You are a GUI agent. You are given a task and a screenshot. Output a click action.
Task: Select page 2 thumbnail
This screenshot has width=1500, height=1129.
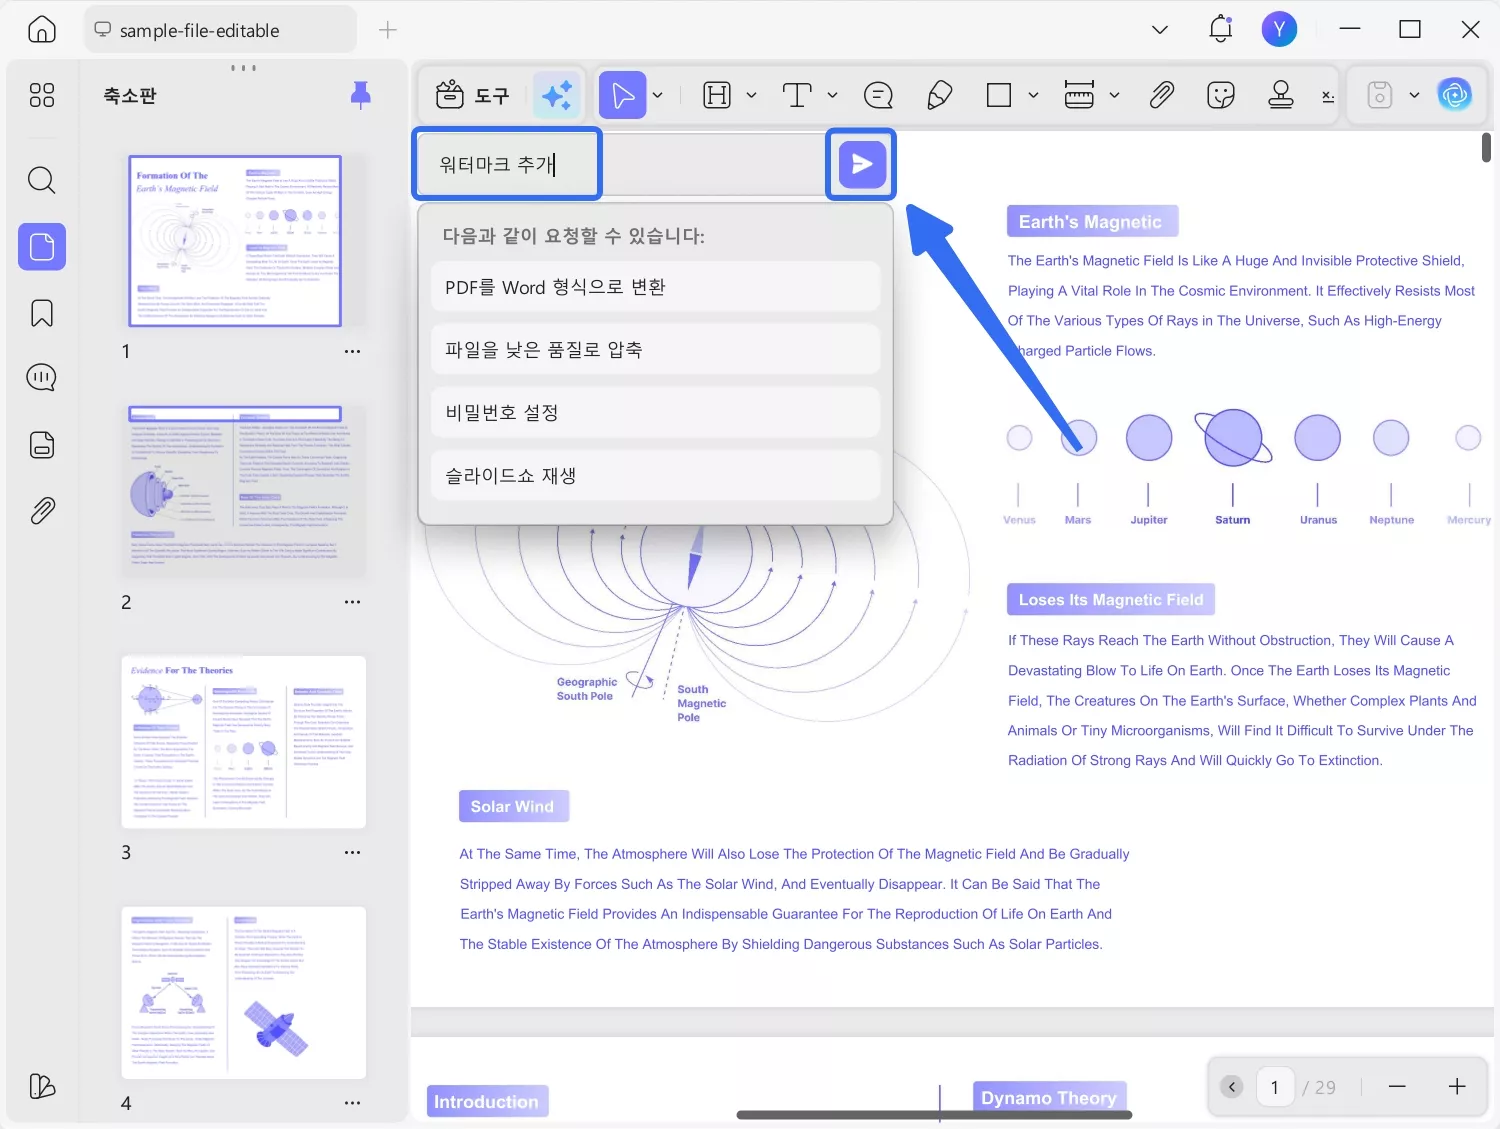(244, 491)
